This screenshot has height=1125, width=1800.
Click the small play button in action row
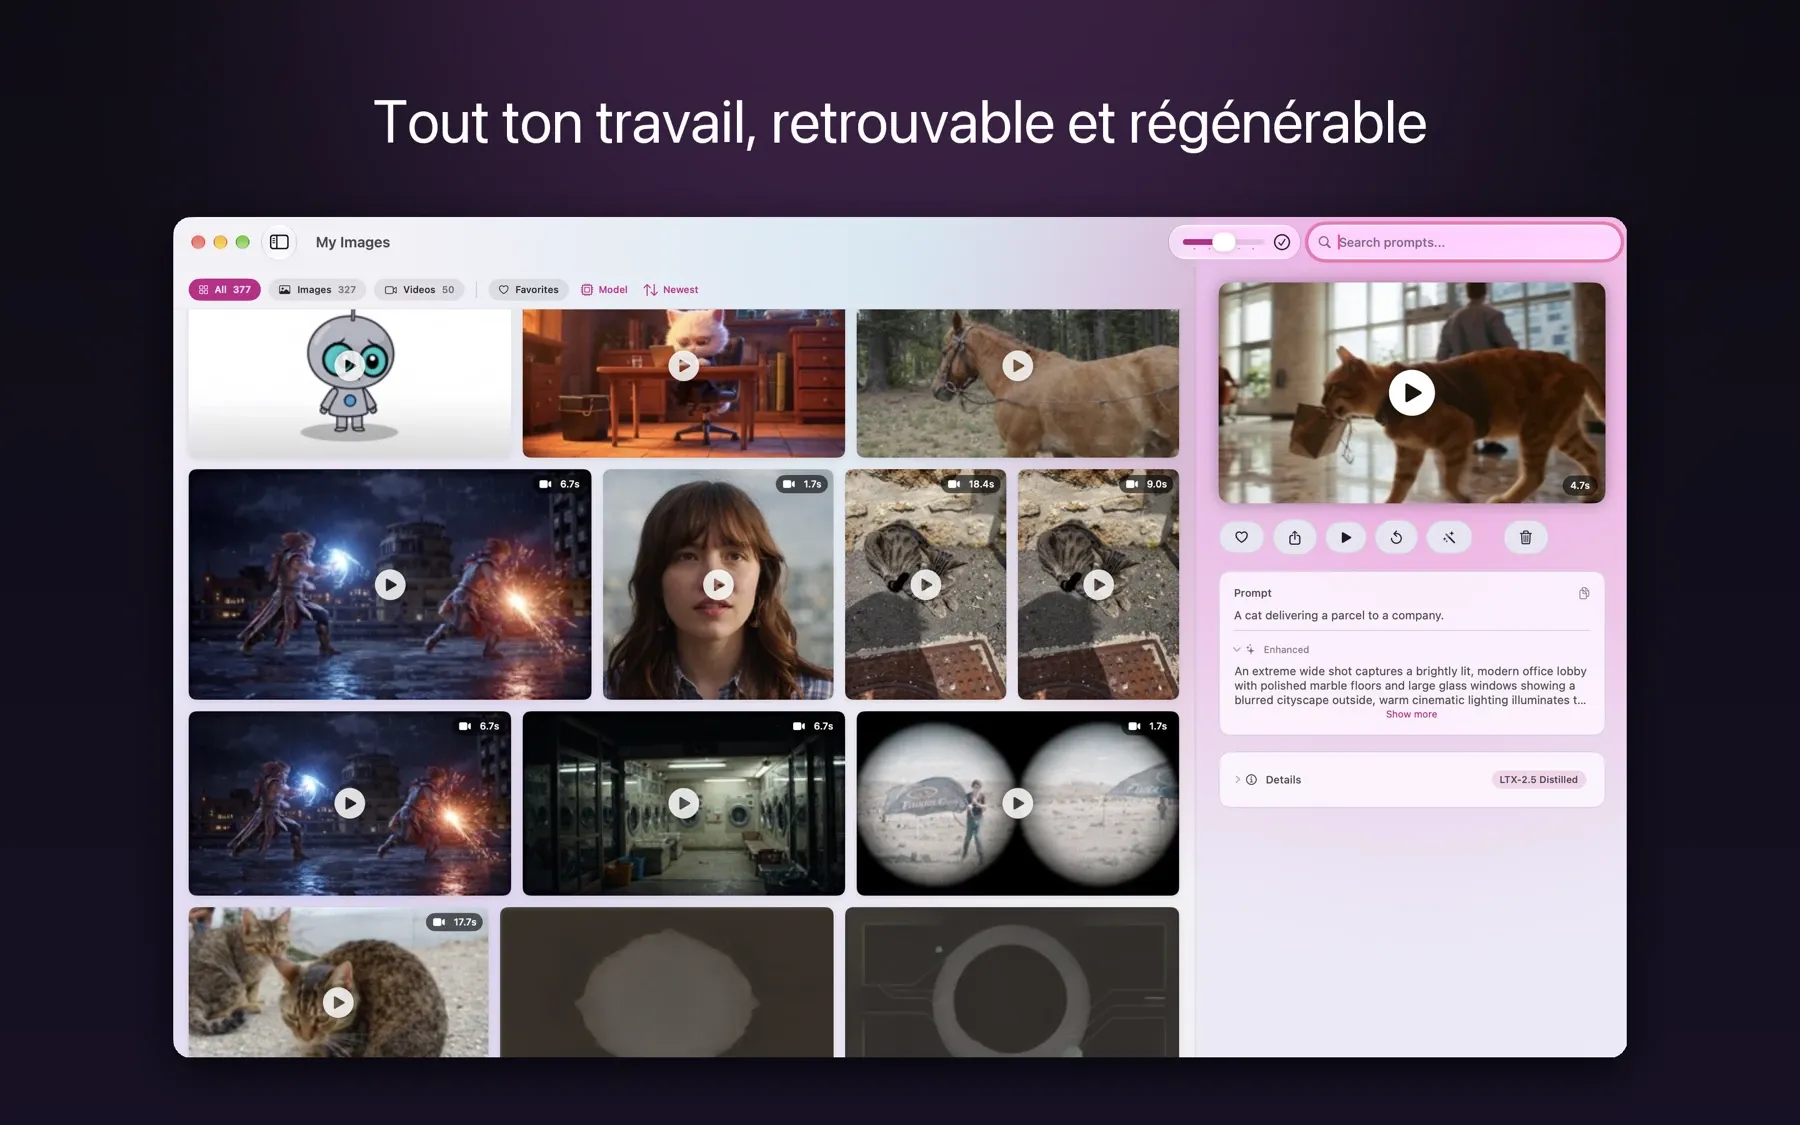[1346, 537]
